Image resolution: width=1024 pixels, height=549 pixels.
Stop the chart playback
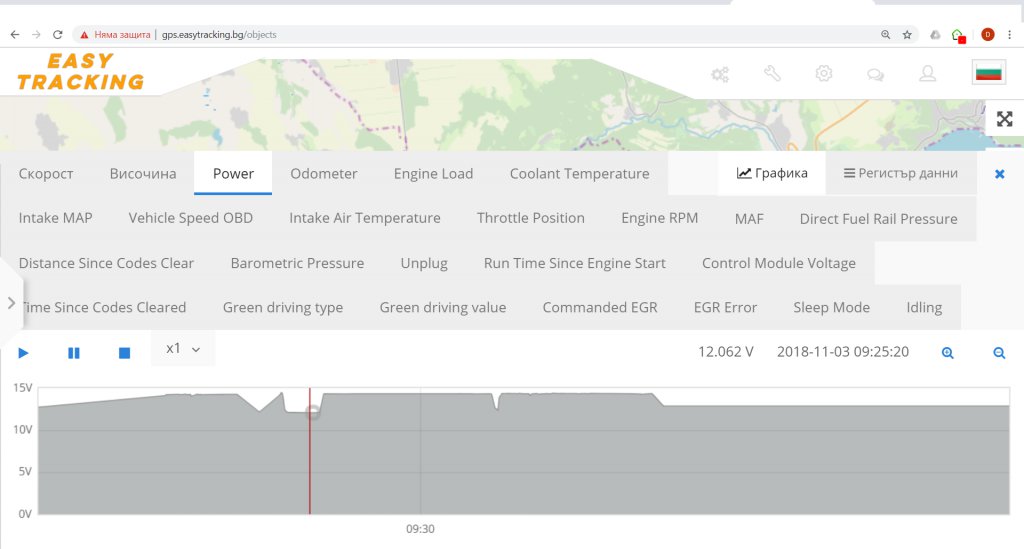[124, 353]
